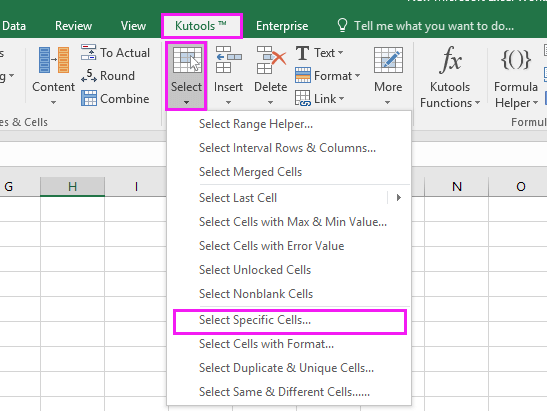Viewport: 547px width, 411px height.
Task: Expand the Format dropdown arrow
Action: (357, 76)
